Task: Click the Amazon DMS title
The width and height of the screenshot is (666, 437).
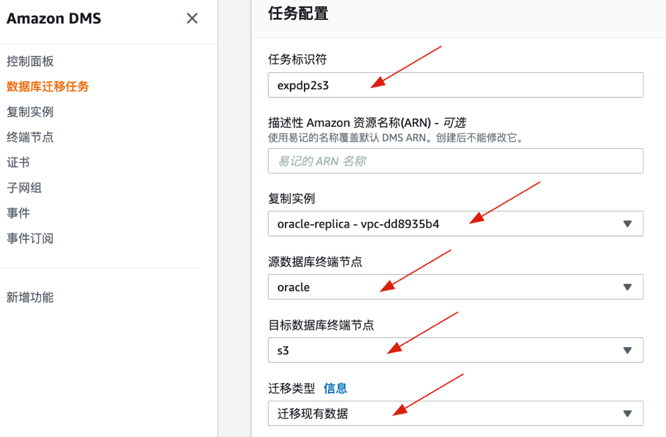Action: pos(54,18)
